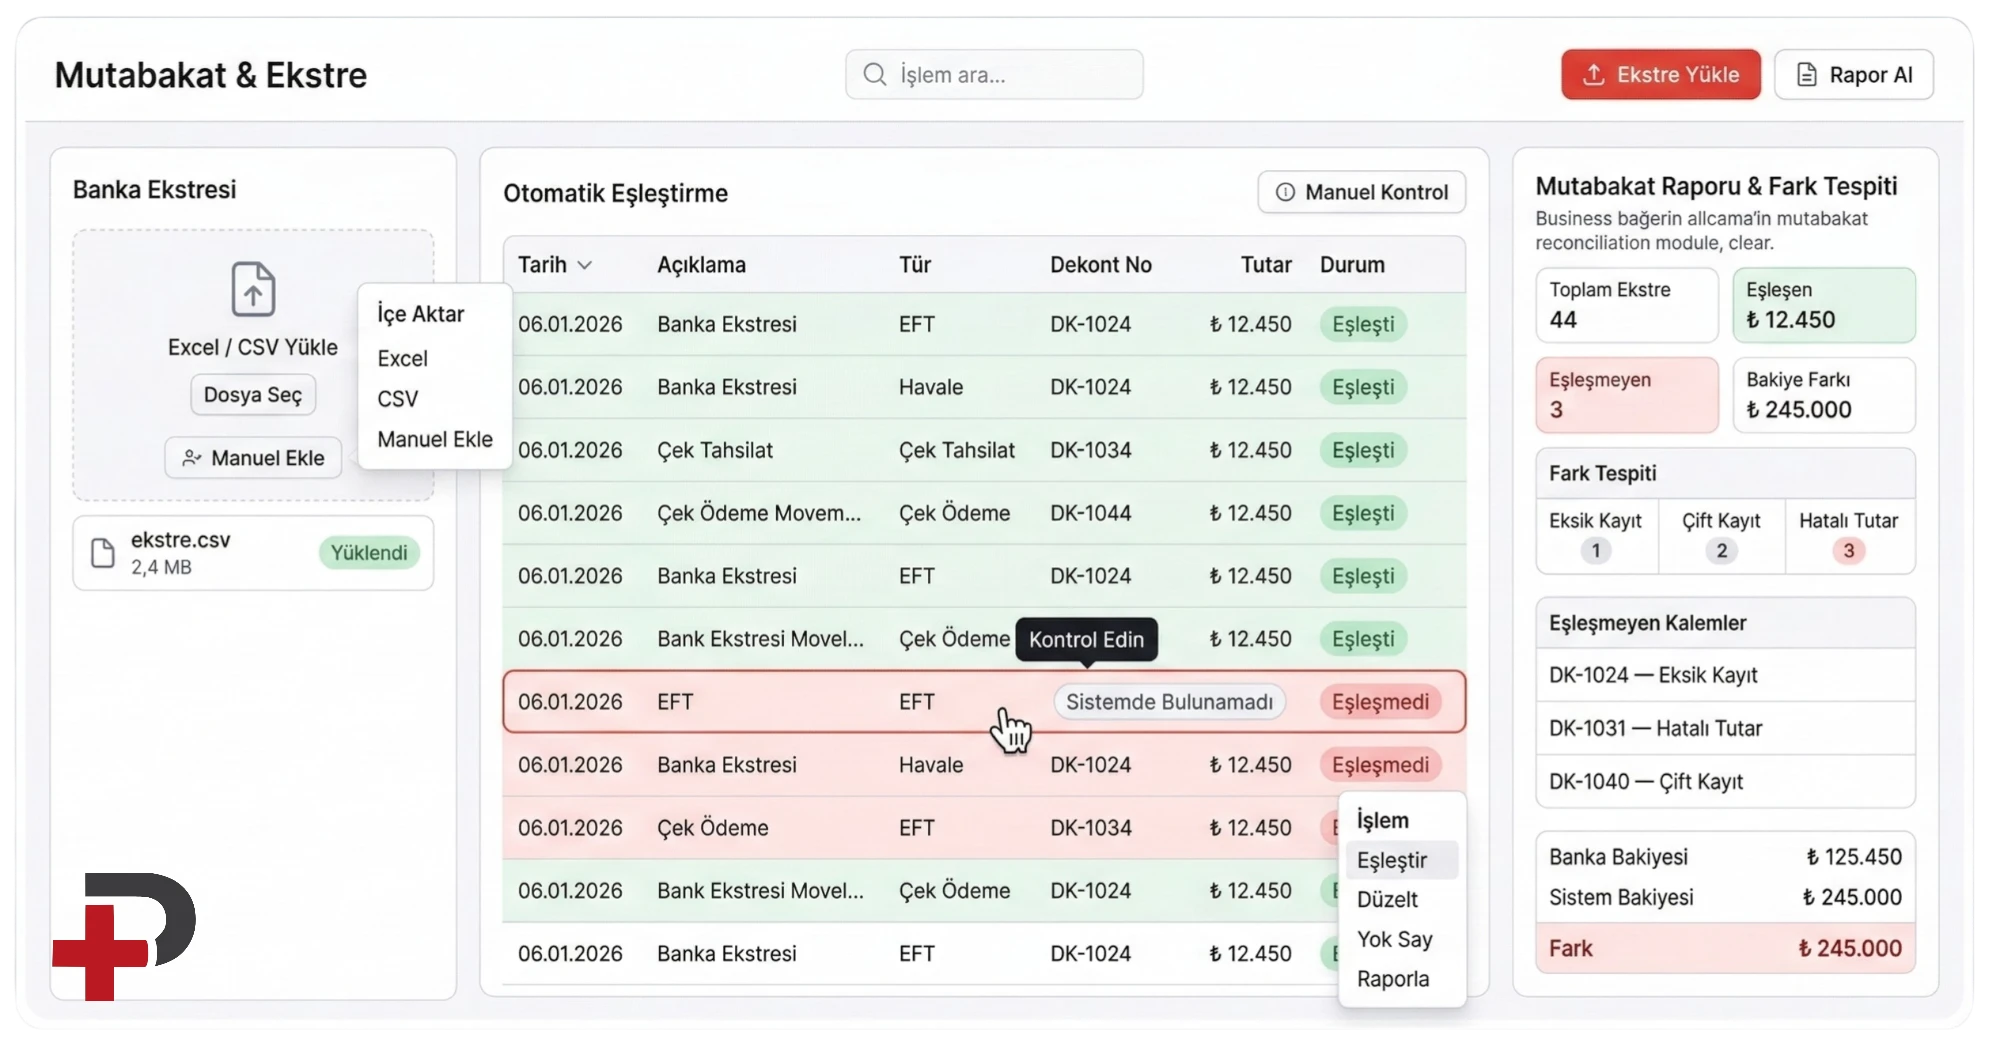Click the document icon on Rapor Al

[1806, 75]
